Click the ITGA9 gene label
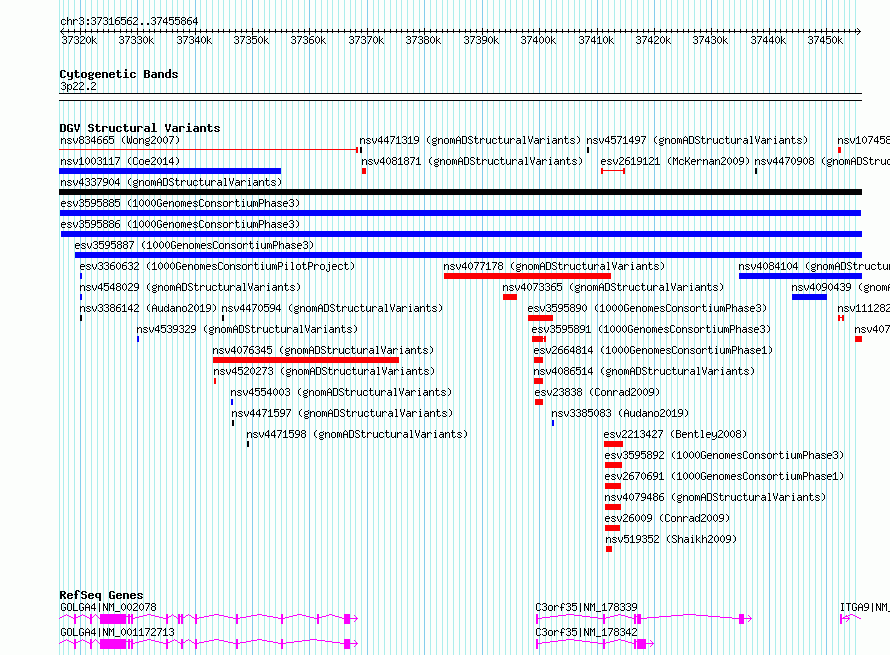 tap(864, 607)
